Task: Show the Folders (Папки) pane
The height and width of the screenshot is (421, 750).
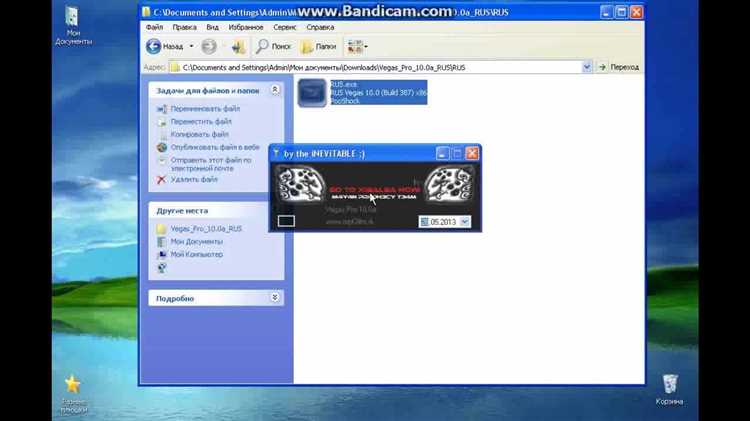Action: [x=318, y=47]
